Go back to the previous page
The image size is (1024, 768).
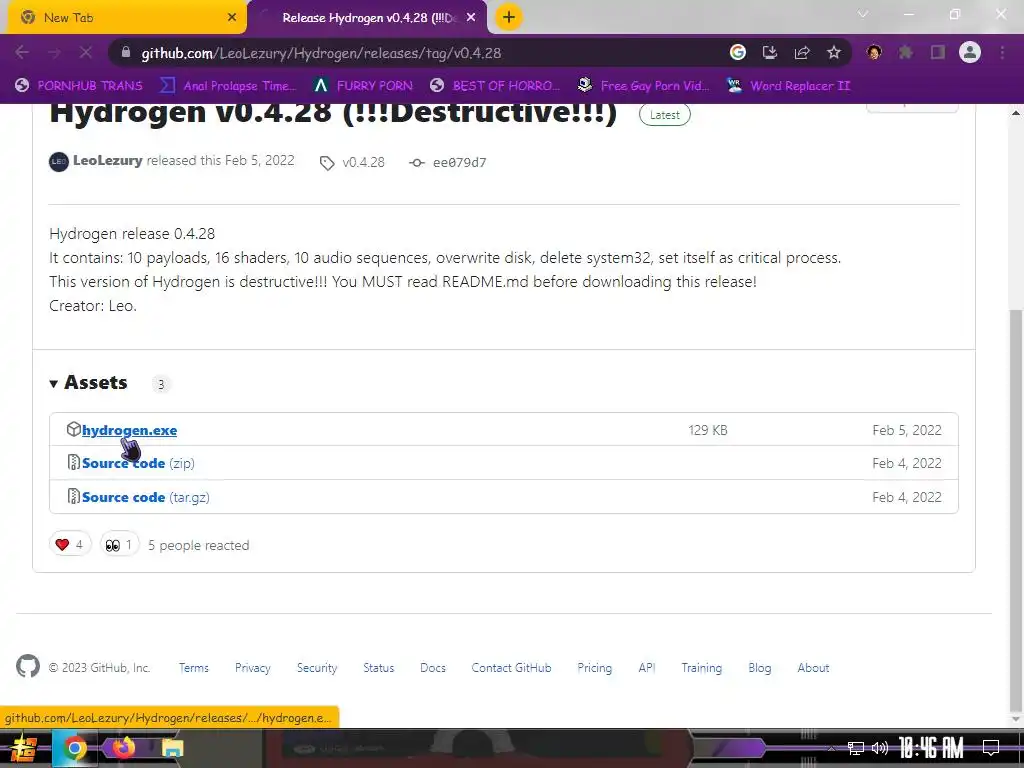[x=22, y=52]
